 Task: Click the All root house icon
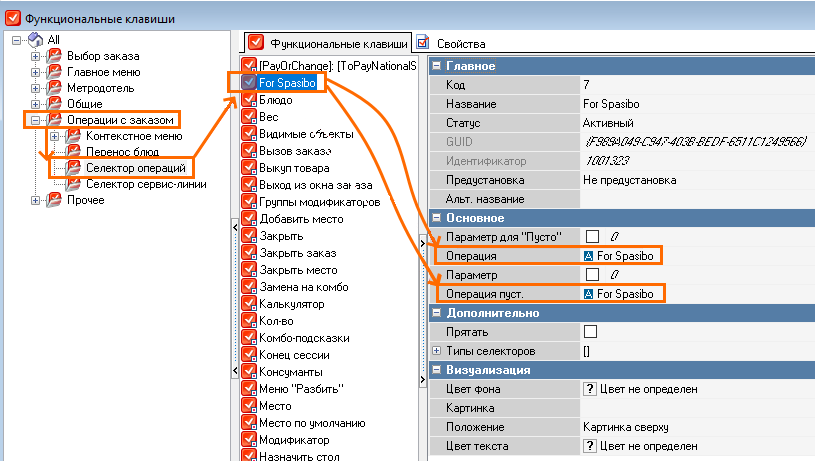(35, 39)
